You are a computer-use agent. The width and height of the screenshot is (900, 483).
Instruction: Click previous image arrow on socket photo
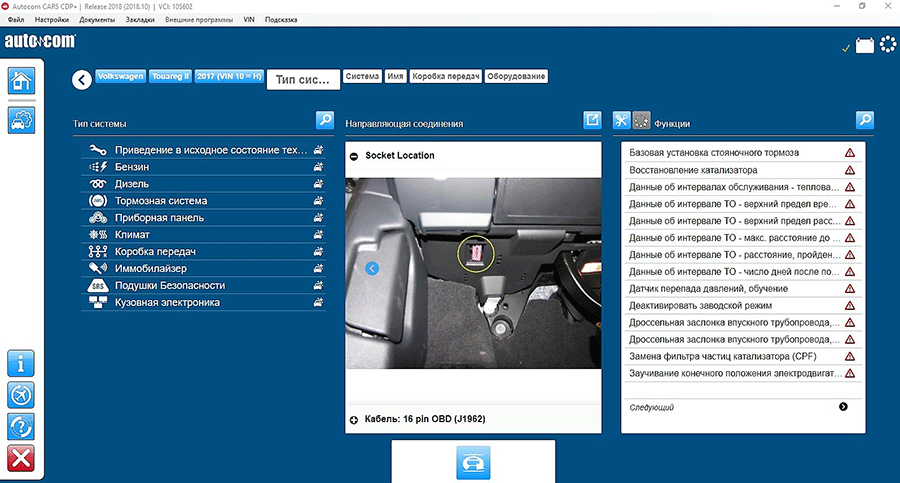tap(372, 268)
